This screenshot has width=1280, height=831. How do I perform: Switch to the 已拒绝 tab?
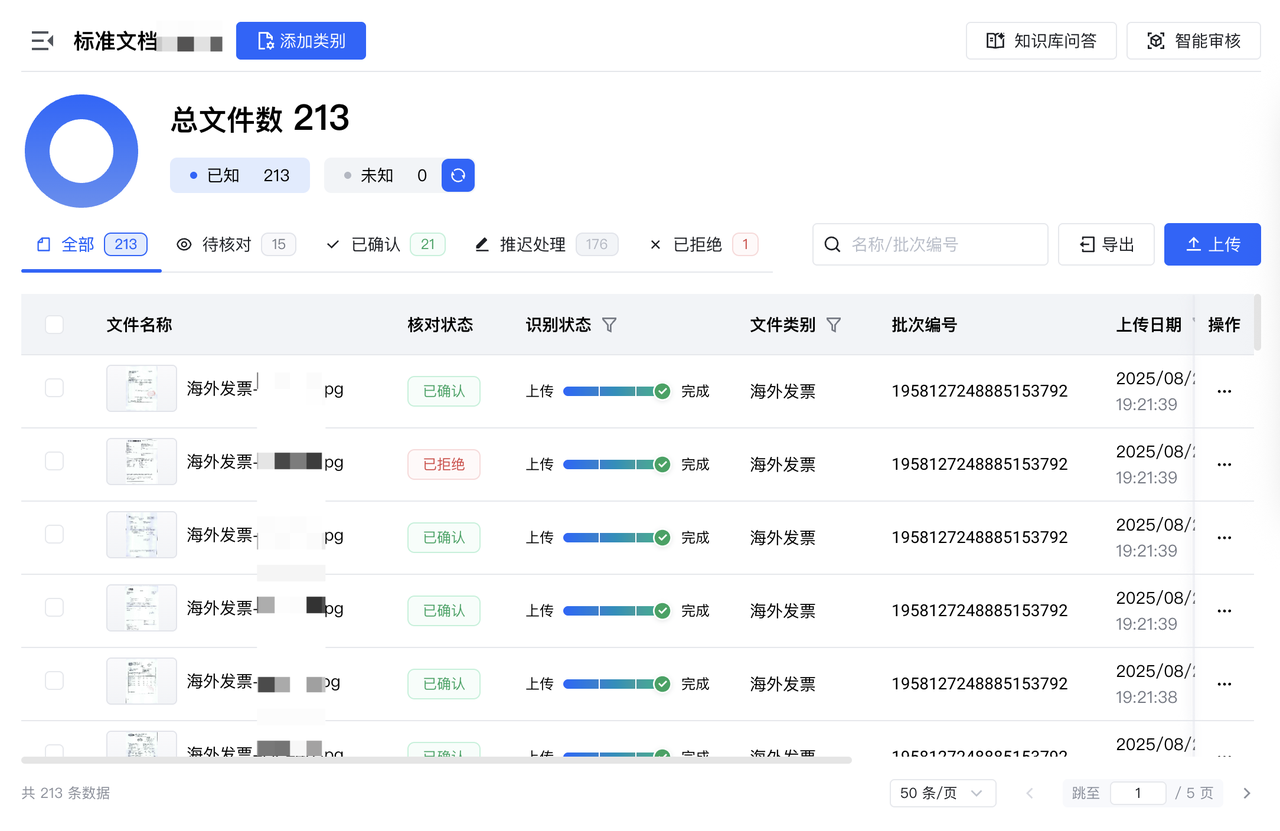pyautogui.click(x=703, y=244)
